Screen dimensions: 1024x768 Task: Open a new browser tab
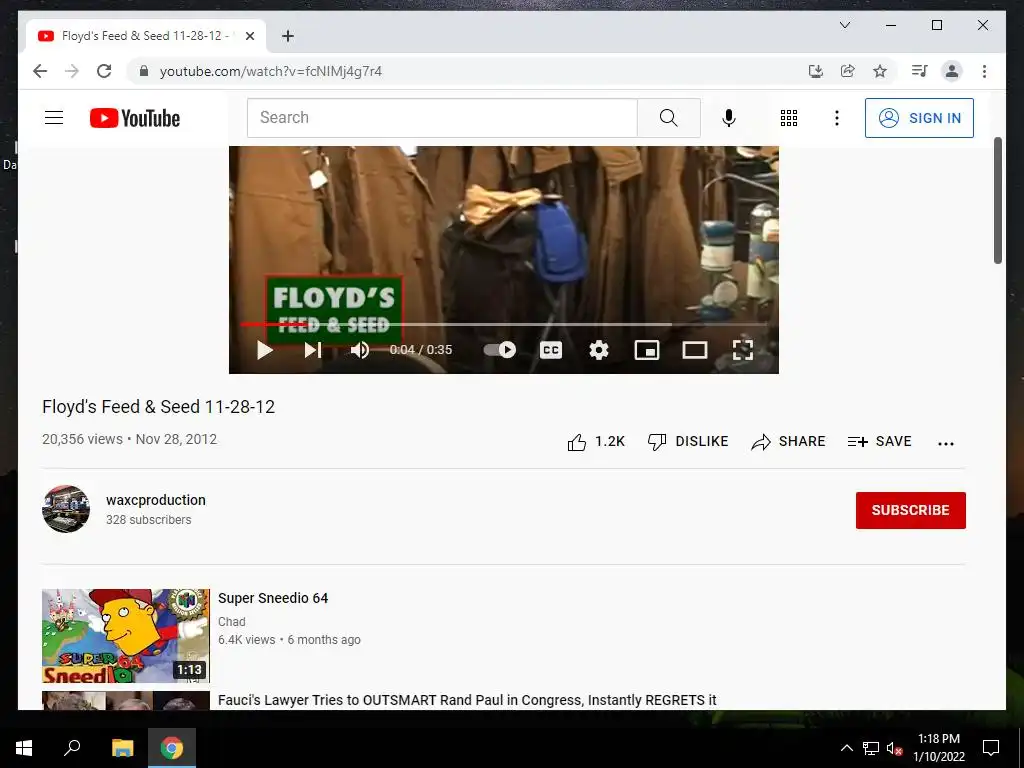coord(288,36)
